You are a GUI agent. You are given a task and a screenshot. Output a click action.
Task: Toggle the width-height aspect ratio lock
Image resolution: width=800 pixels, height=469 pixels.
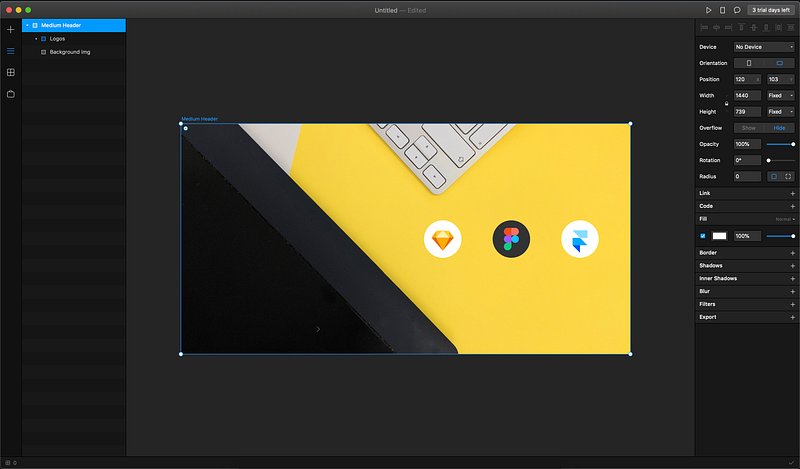point(727,104)
